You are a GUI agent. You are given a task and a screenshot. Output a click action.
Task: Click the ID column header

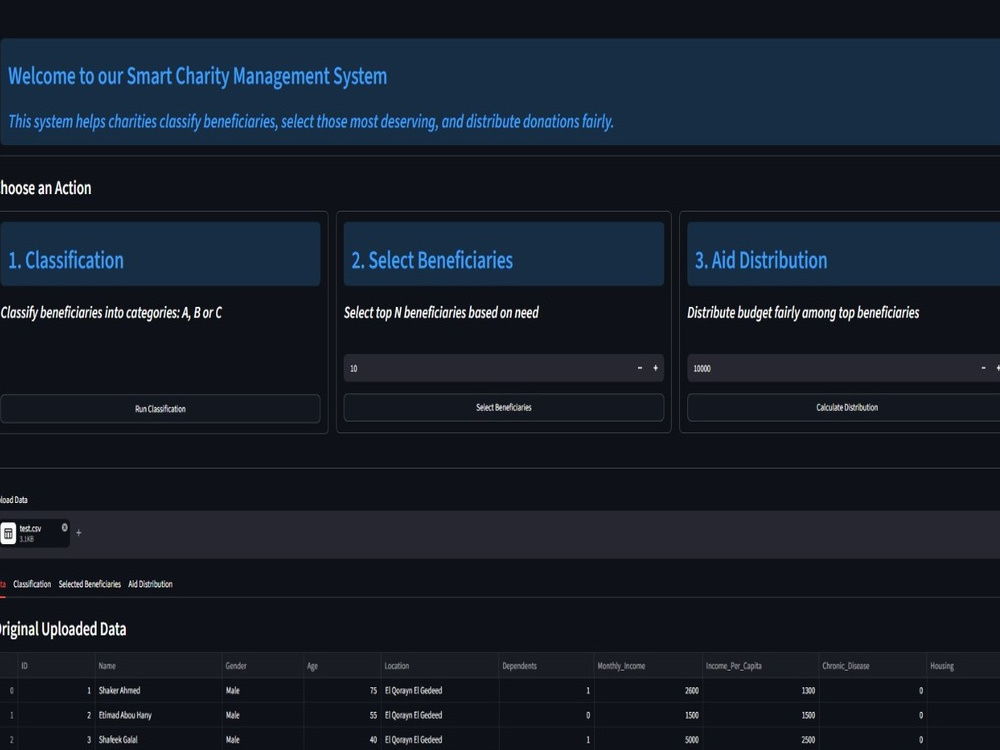click(56, 666)
